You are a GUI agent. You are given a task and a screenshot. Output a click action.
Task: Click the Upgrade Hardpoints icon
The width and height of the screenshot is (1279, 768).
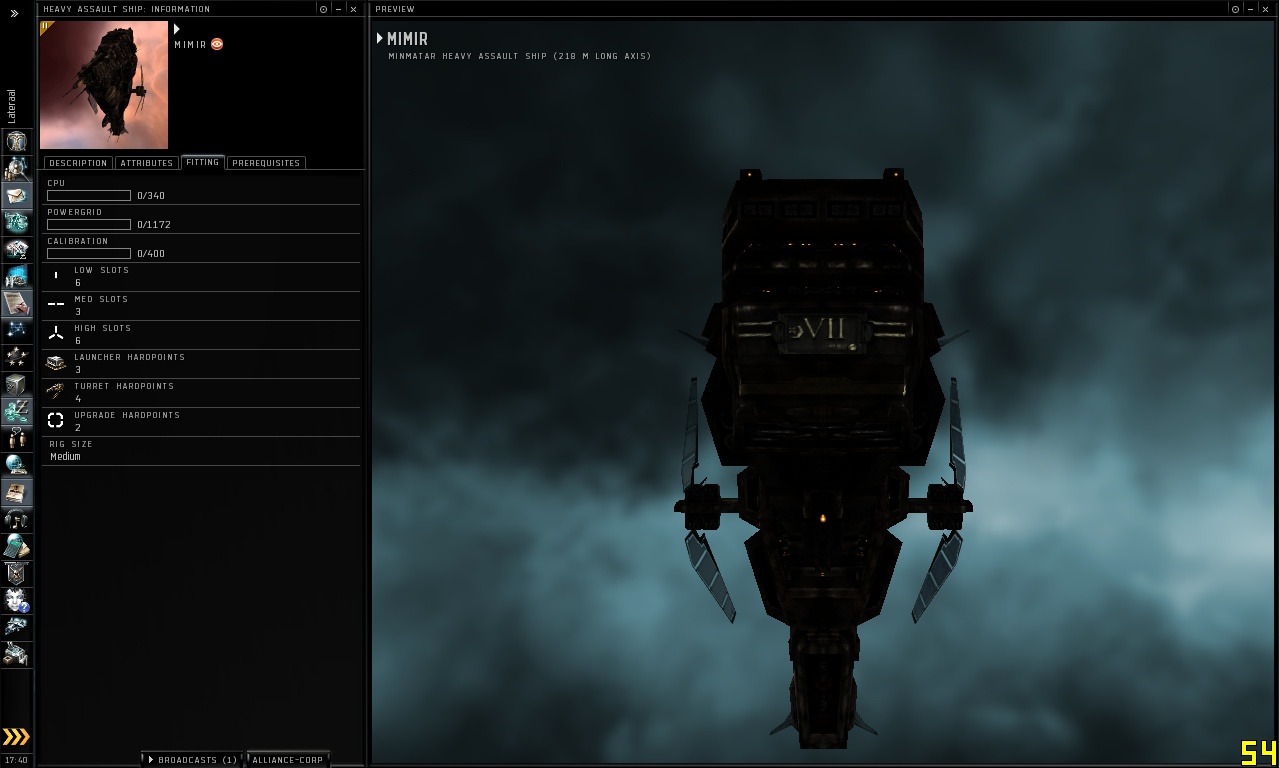(x=56, y=421)
